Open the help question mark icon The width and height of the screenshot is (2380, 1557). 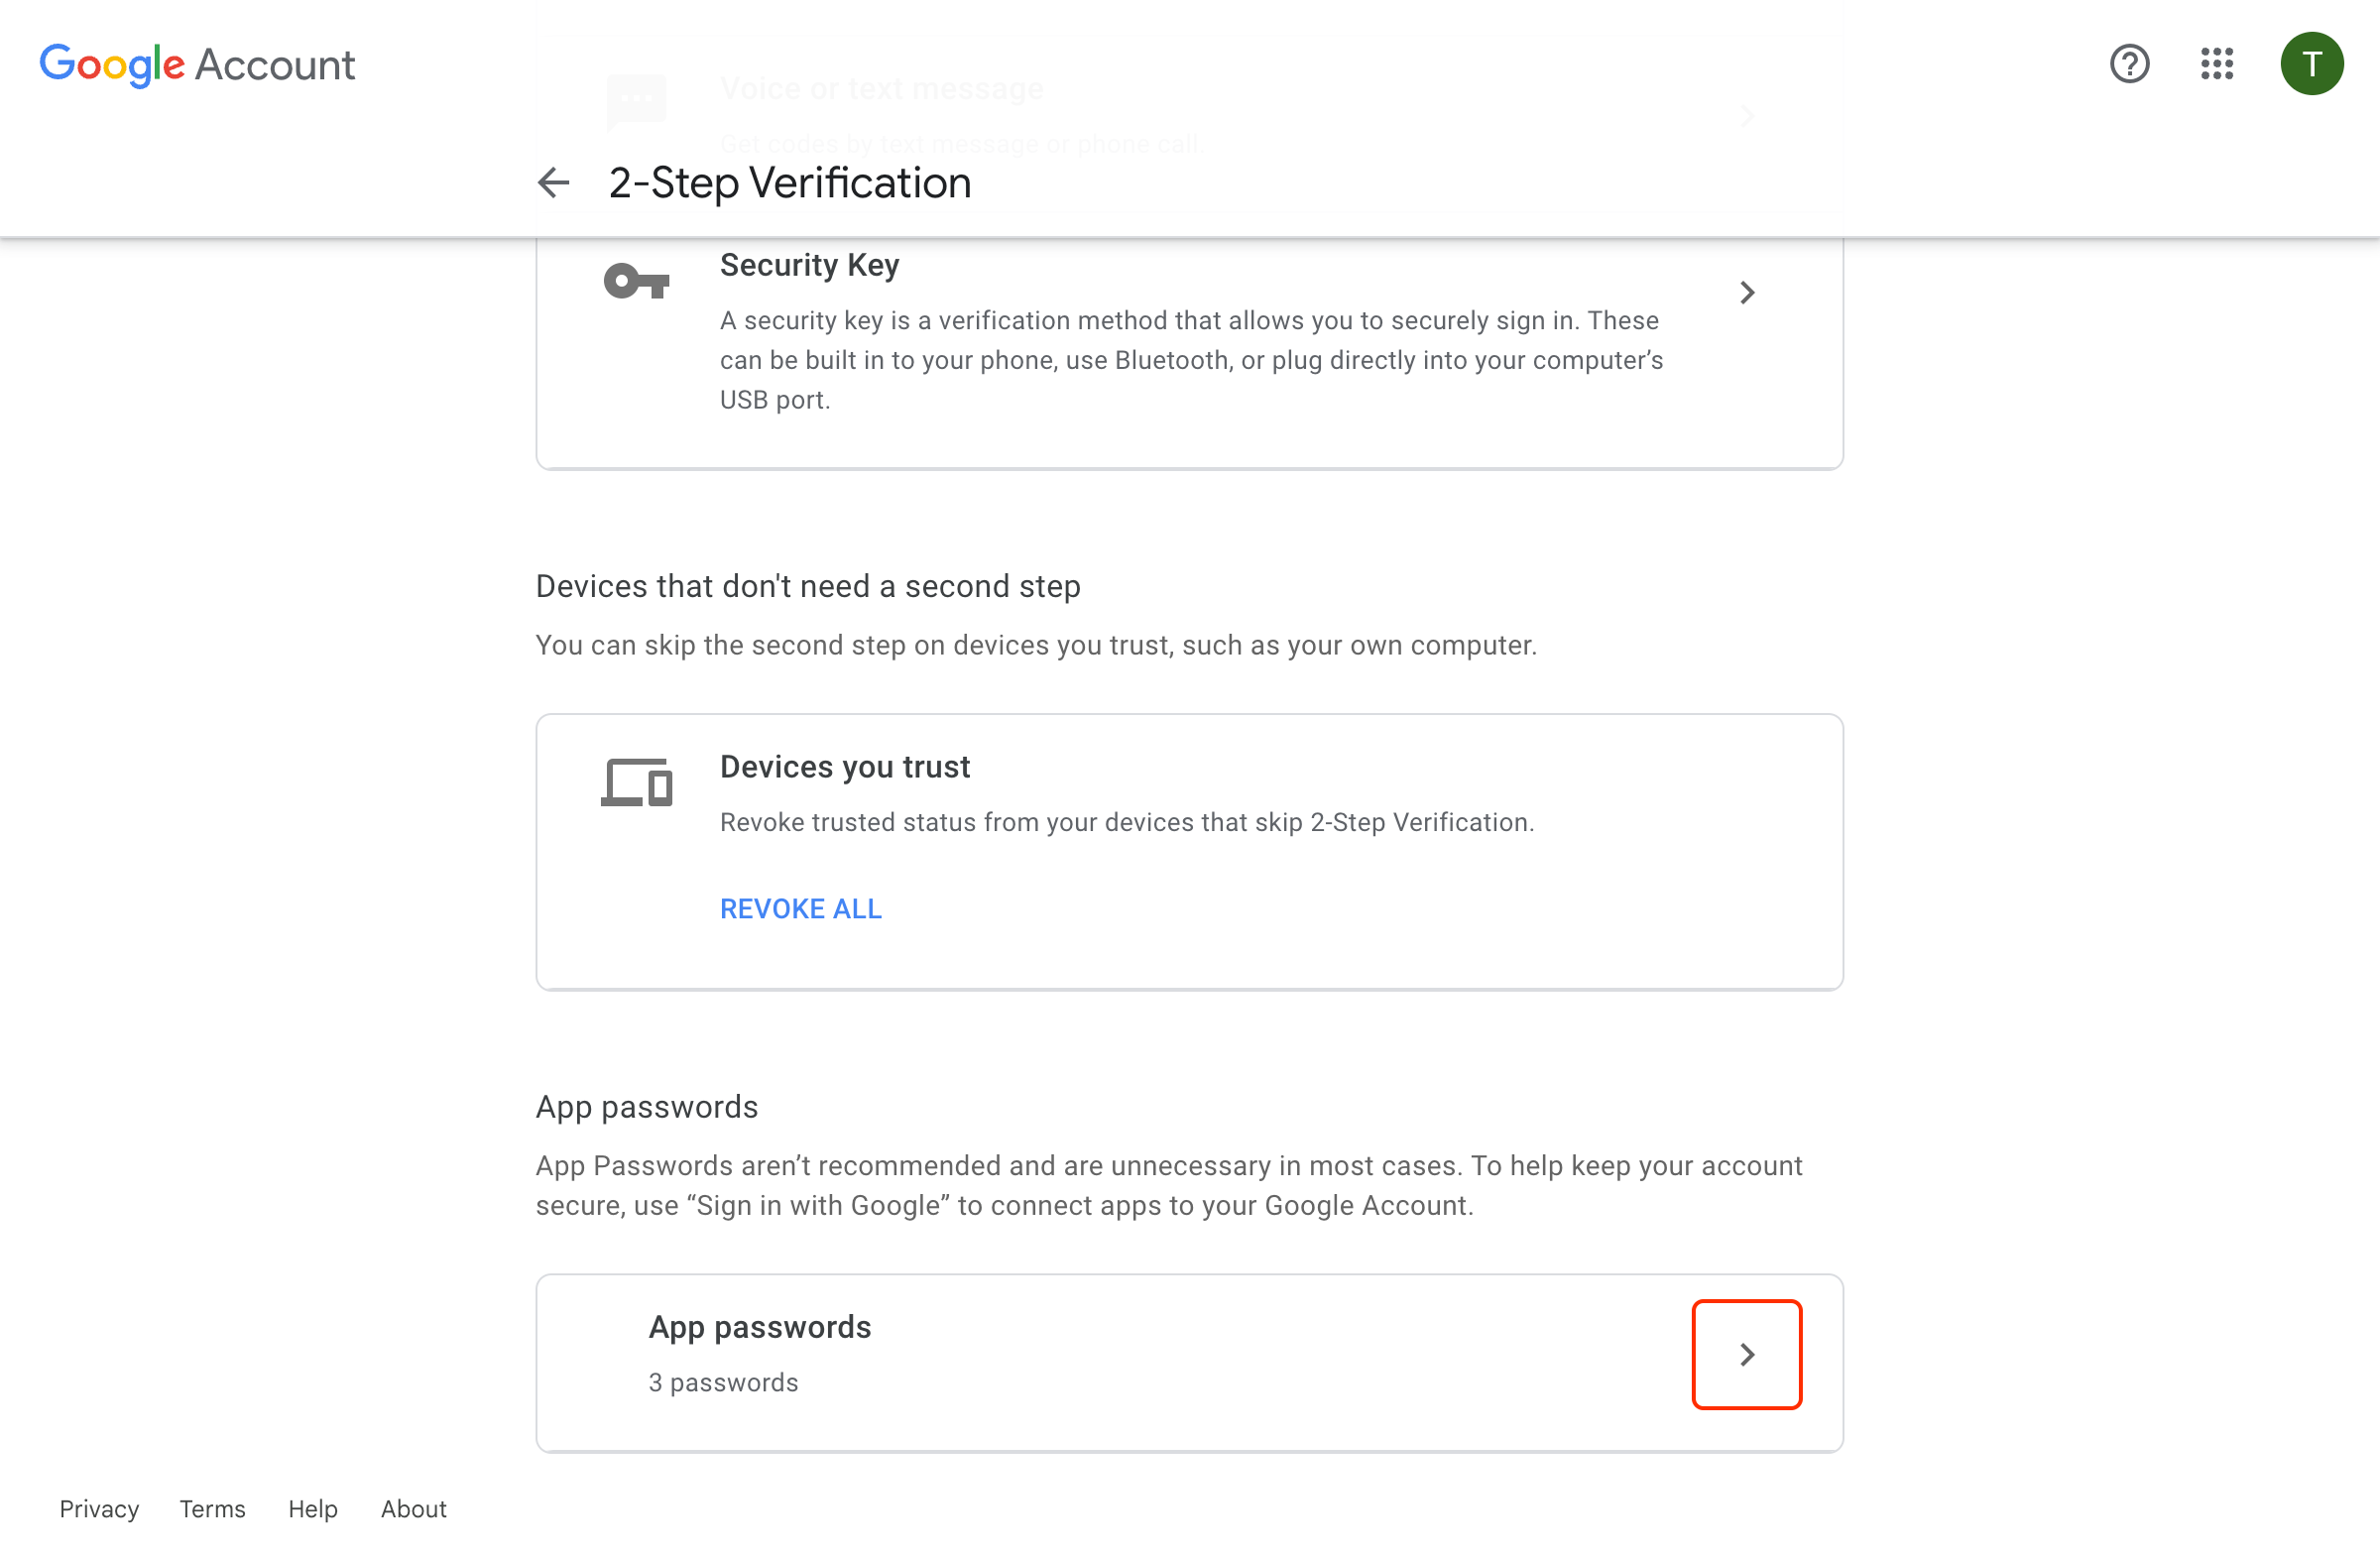2129,64
